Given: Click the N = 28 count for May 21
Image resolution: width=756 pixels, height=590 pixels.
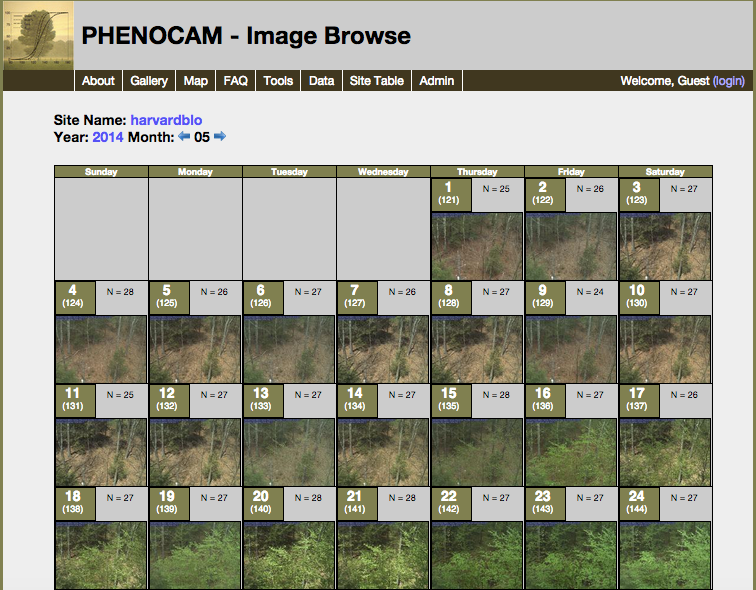Looking at the screenshot, I should 402,498.
